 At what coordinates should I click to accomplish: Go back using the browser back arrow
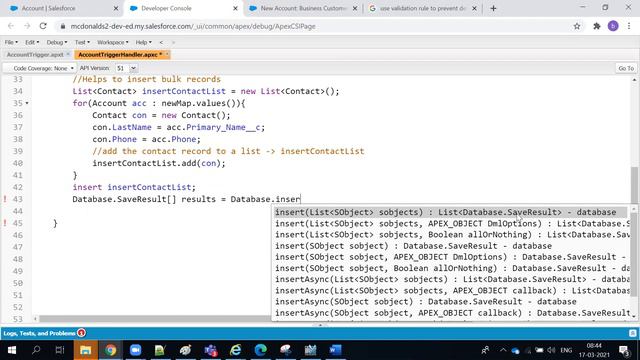pyautogui.click(x=11, y=26)
